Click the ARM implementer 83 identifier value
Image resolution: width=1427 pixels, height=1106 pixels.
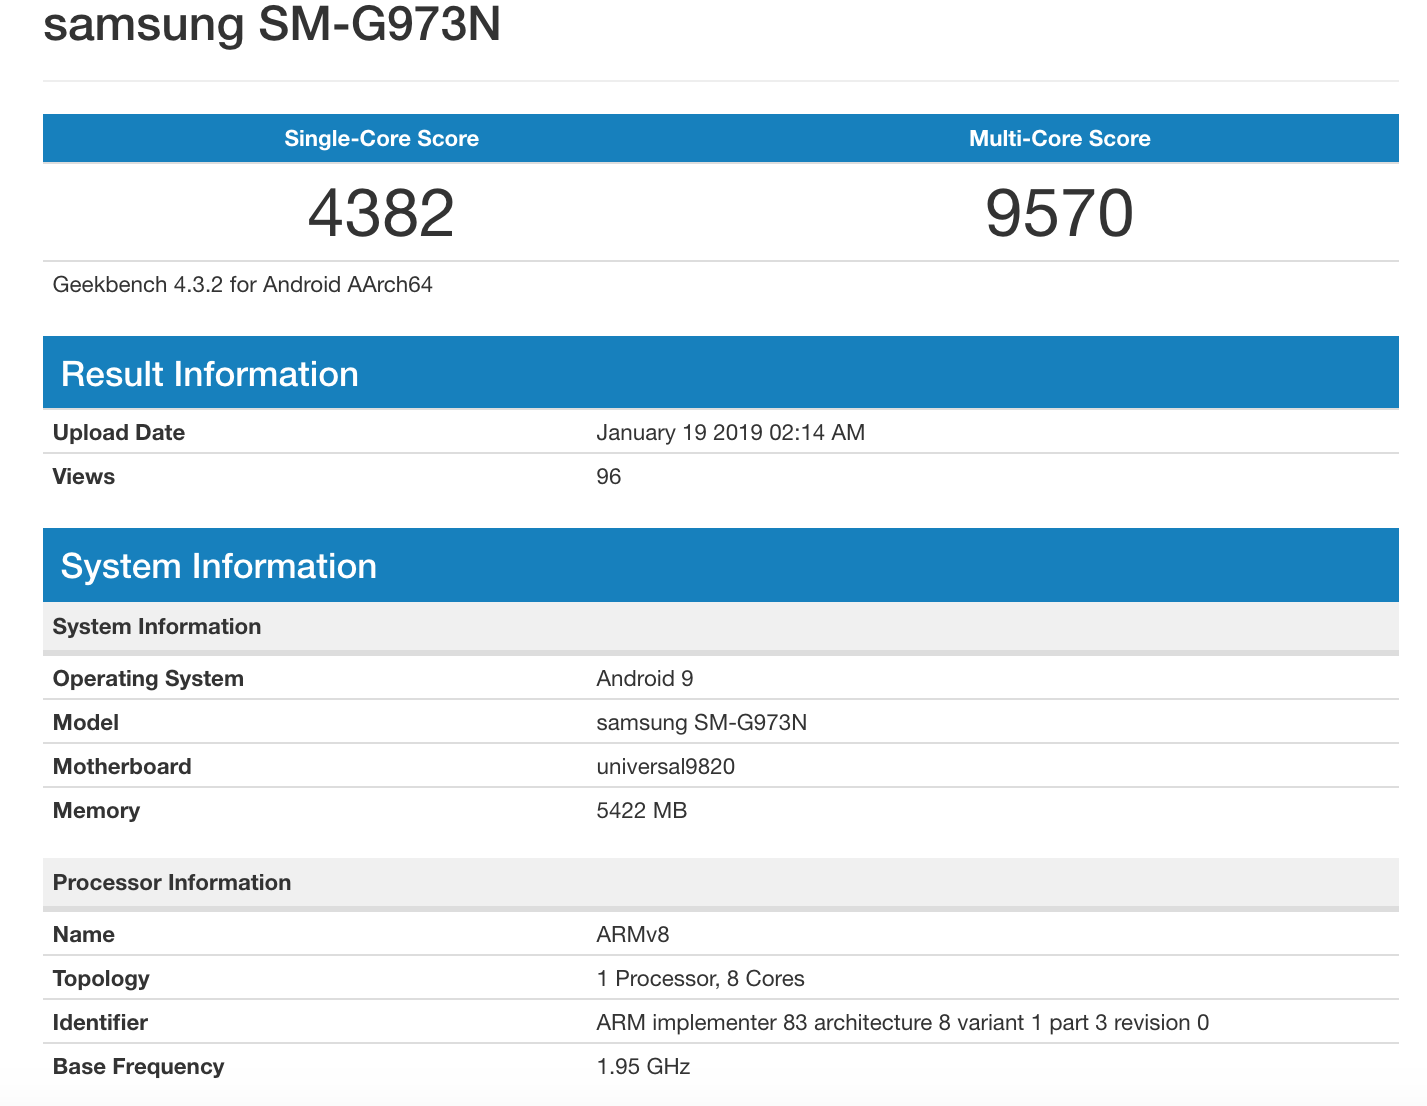click(x=902, y=1023)
